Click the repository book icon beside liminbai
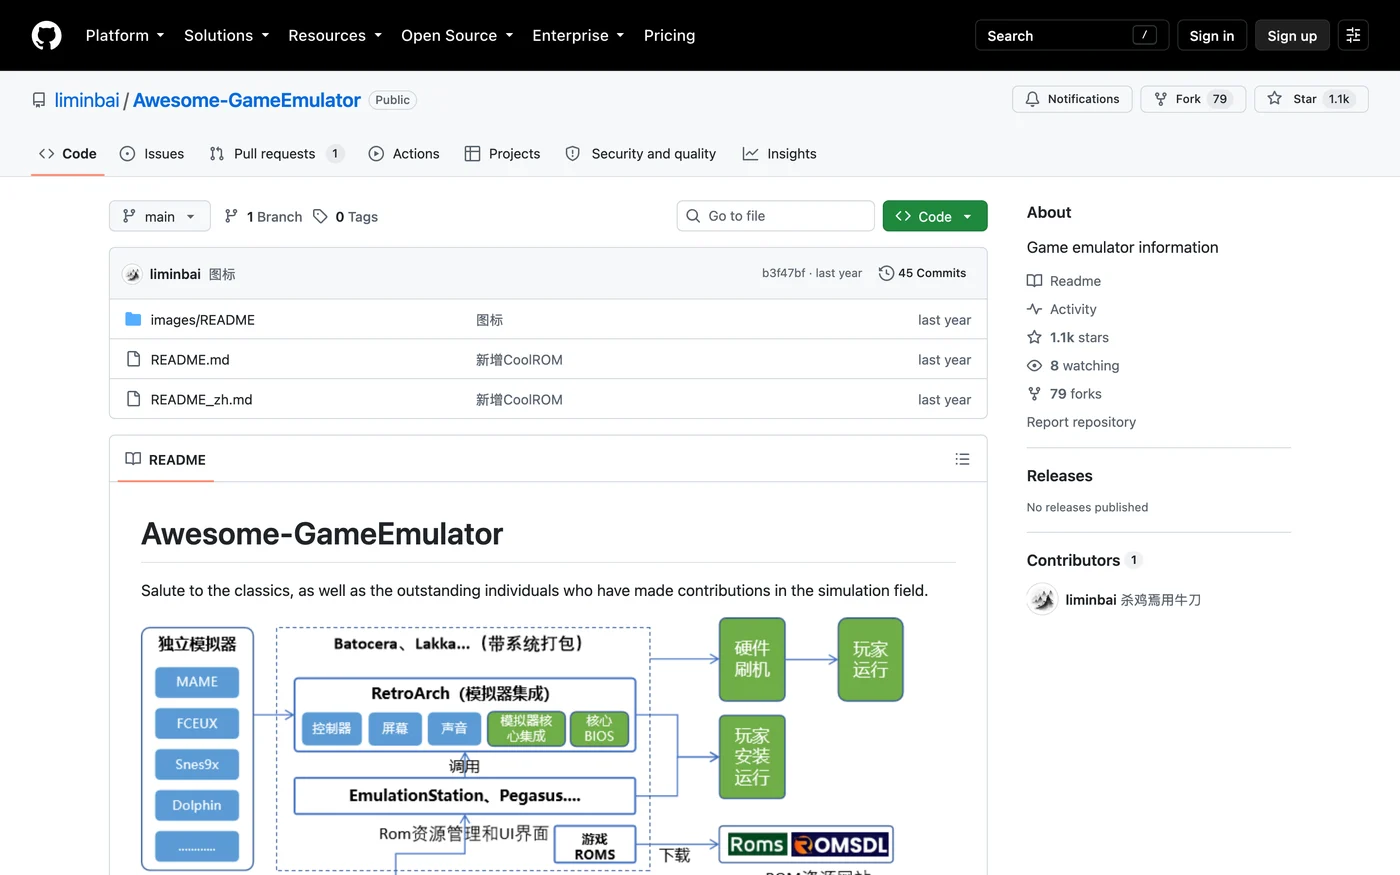Image resolution: width=1400 pixels, height=875 pixels. pos(39,100)
